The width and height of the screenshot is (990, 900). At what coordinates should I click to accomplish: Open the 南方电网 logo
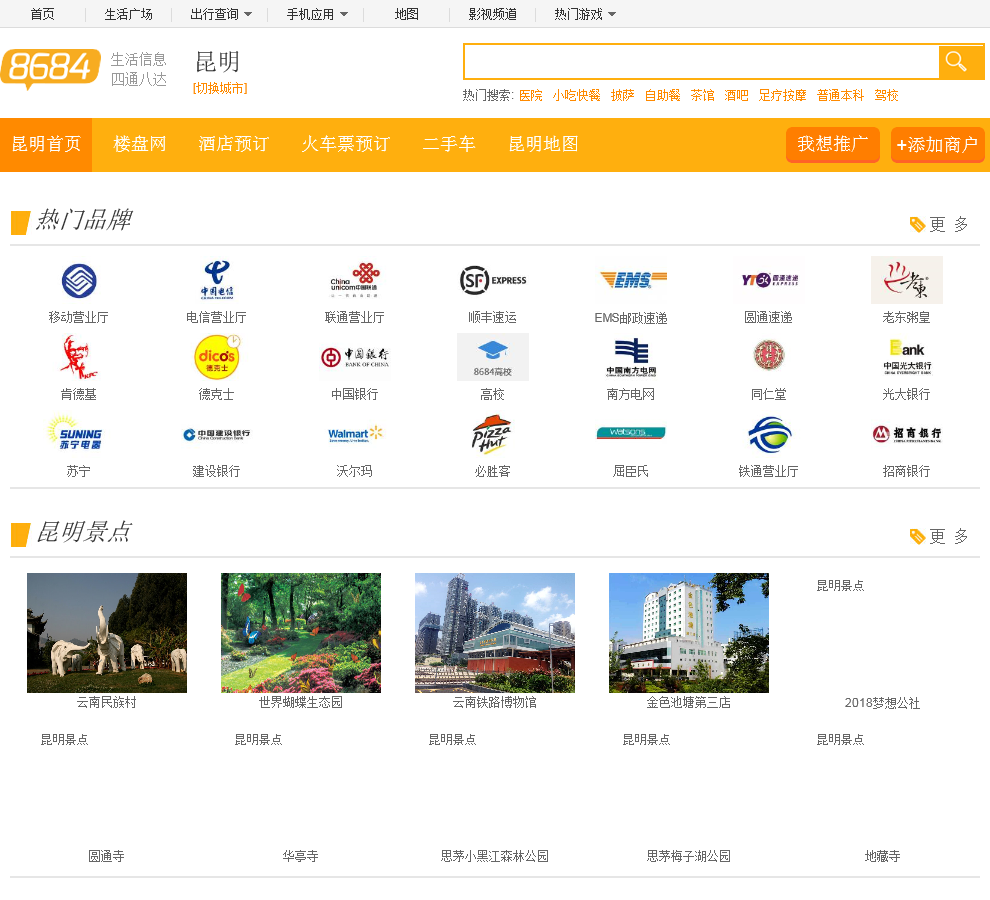(x=631, y=357)
